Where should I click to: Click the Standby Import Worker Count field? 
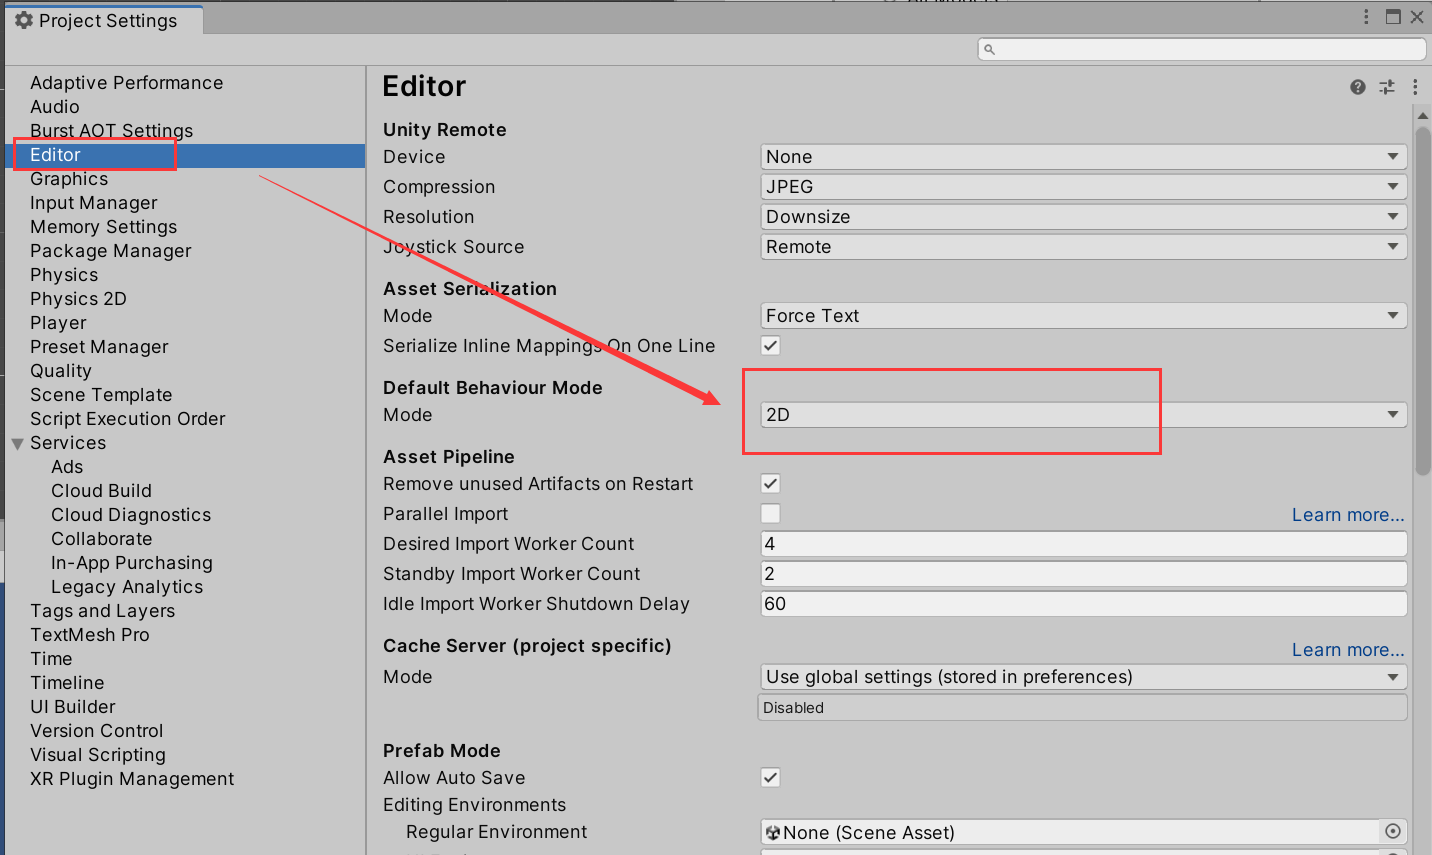click(1083, 574)
